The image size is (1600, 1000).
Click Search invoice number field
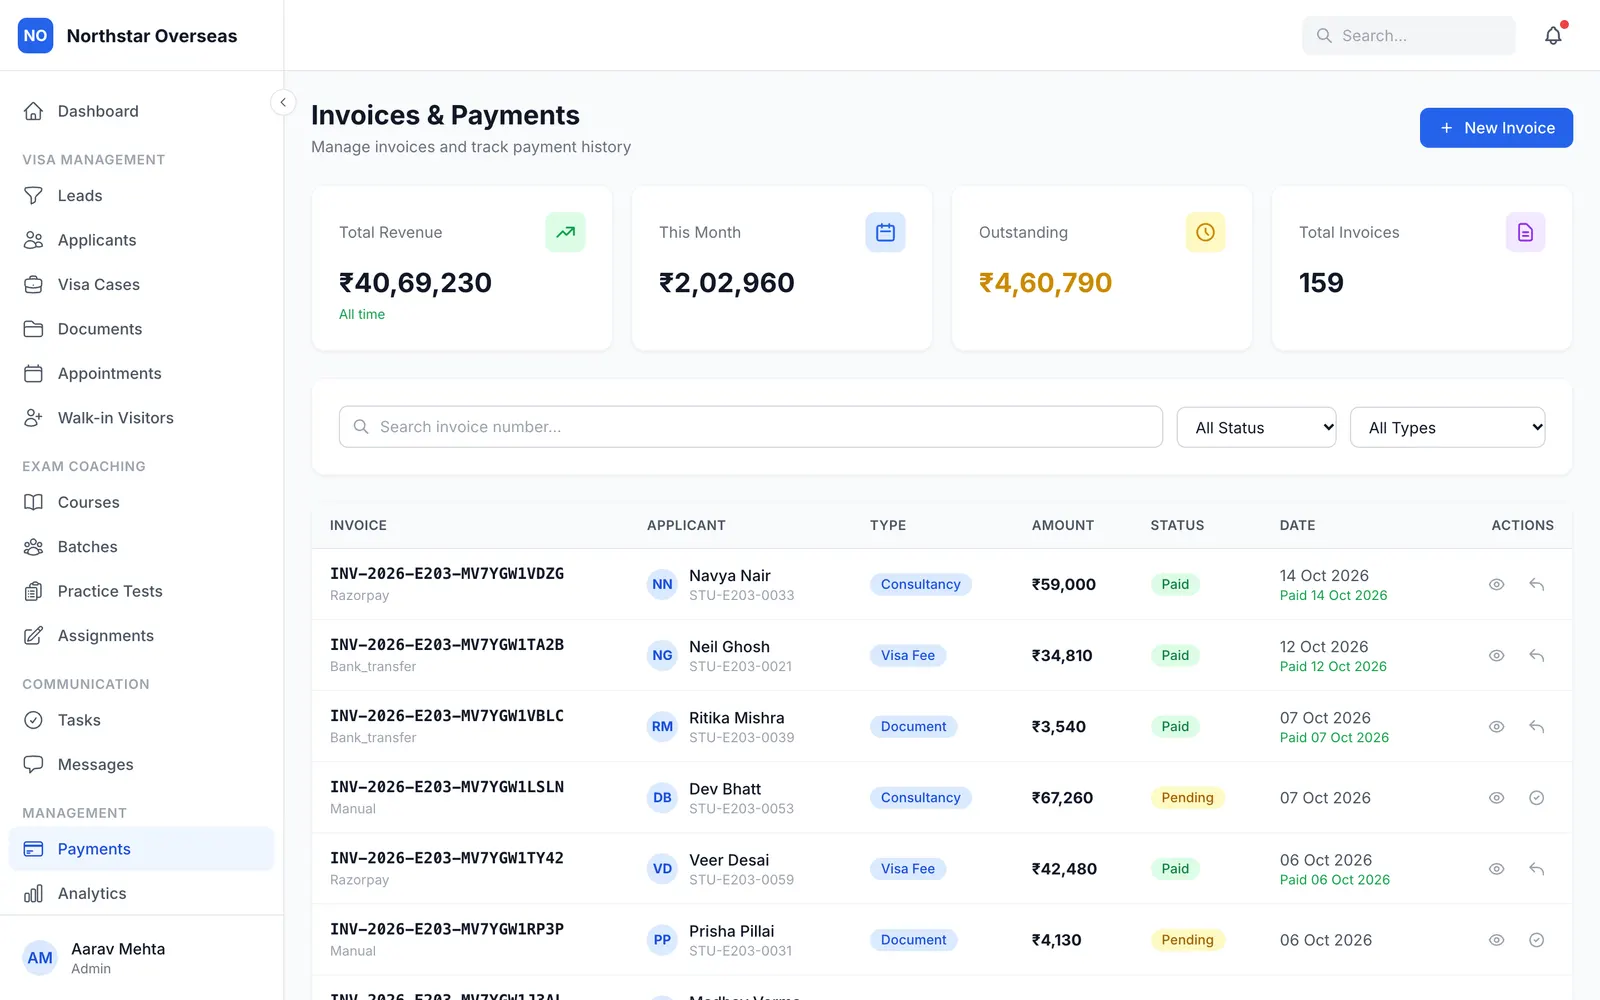tap(750, 427)
